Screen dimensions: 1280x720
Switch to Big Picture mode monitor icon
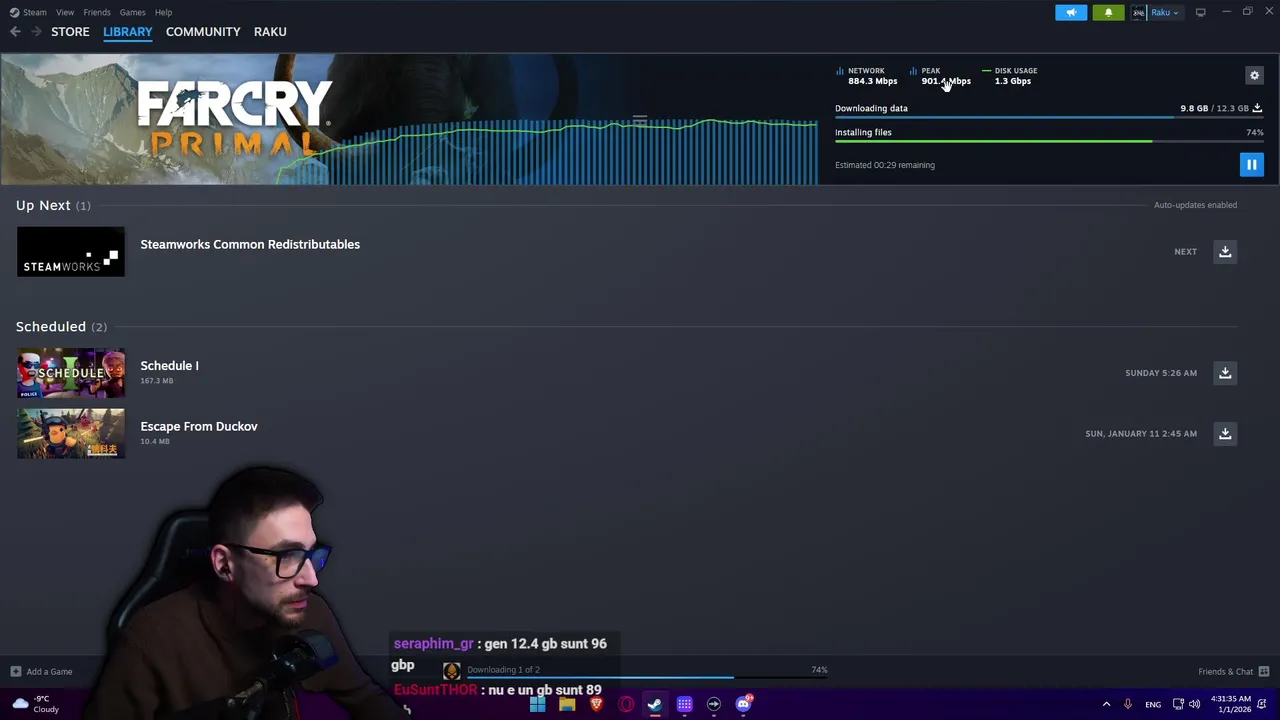point(1200,12)
